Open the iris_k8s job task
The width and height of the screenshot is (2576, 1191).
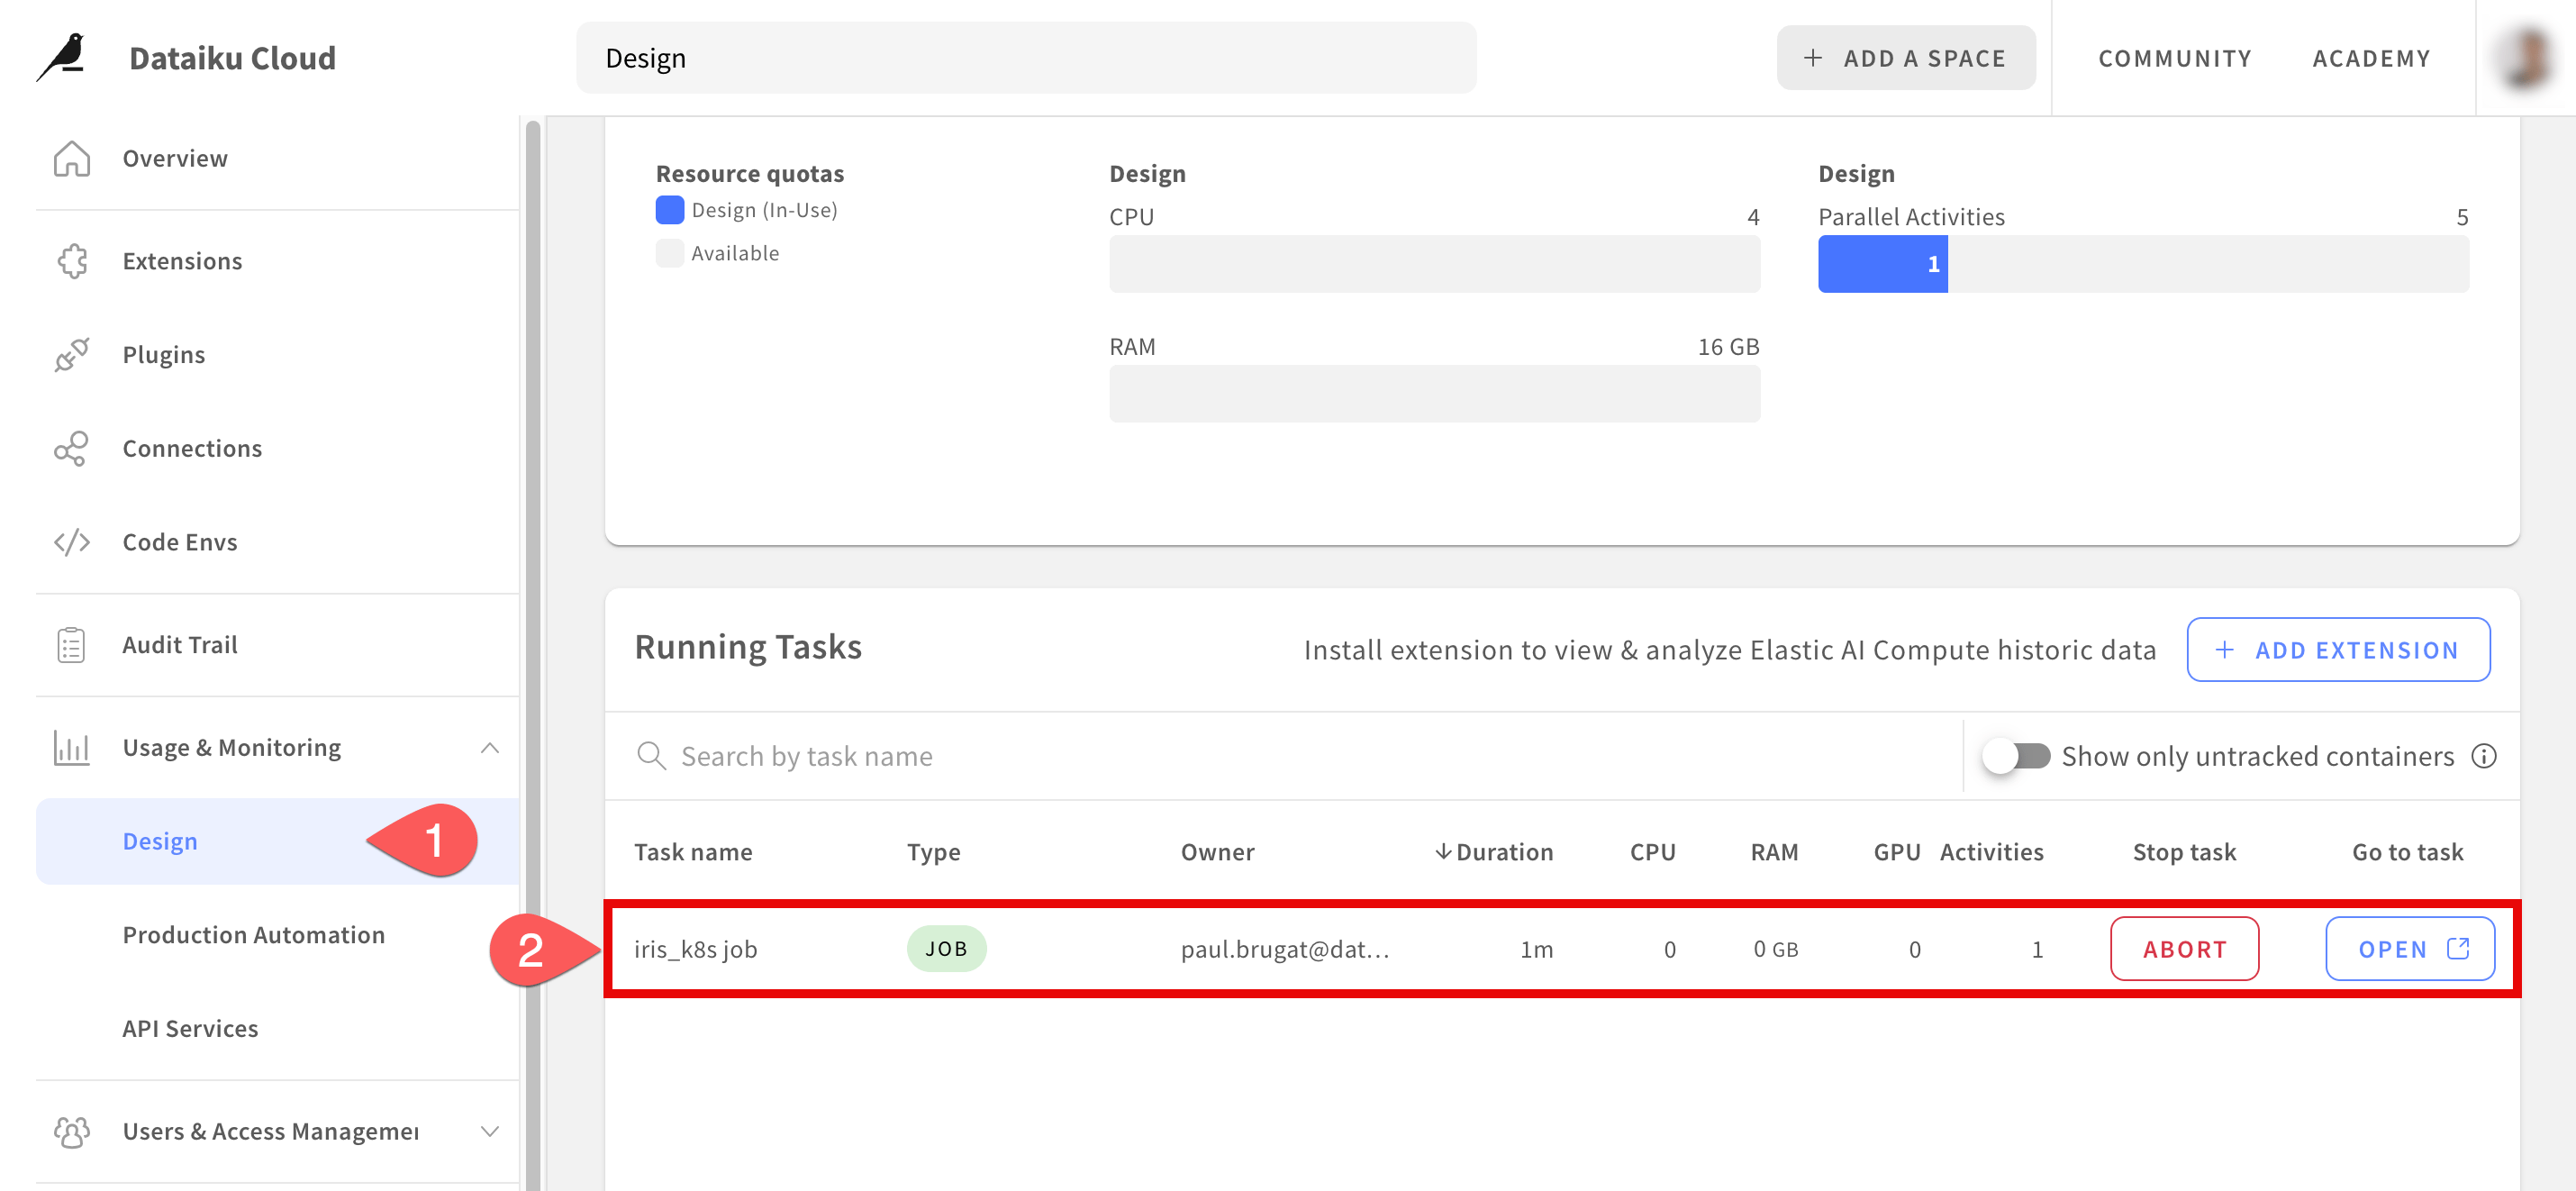2410,949
